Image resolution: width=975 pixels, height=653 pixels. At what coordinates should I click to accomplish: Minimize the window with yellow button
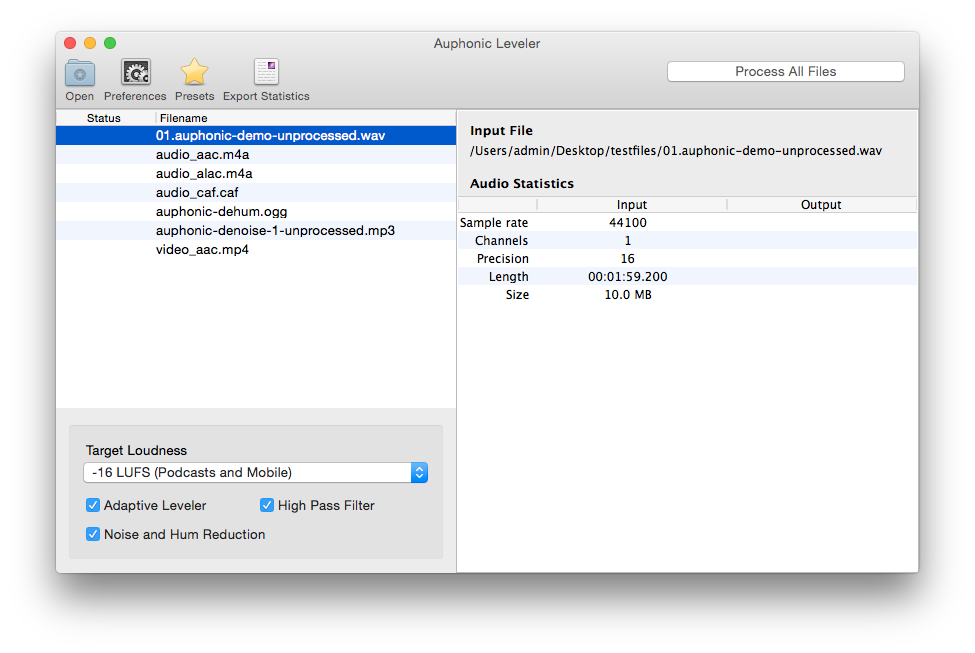tap(90, 43)
